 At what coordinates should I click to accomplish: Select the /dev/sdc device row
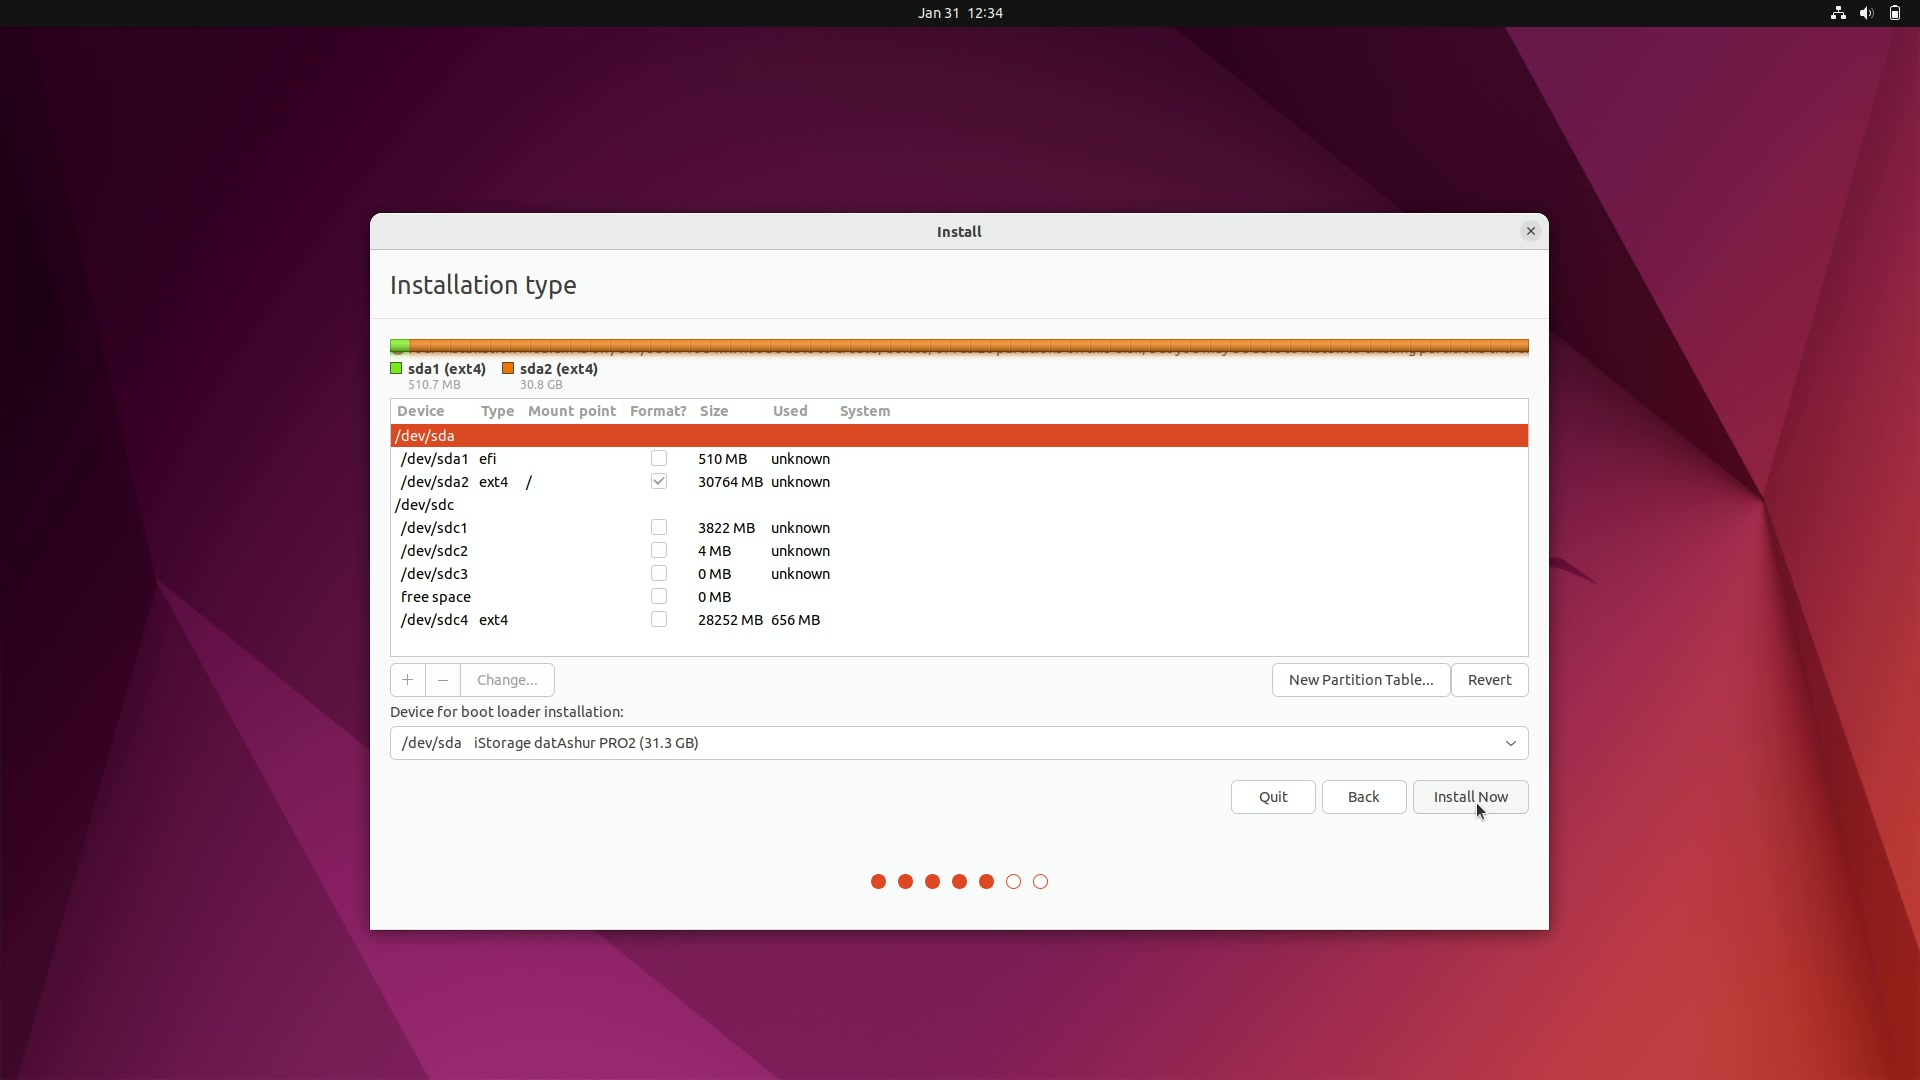[959, 505]
